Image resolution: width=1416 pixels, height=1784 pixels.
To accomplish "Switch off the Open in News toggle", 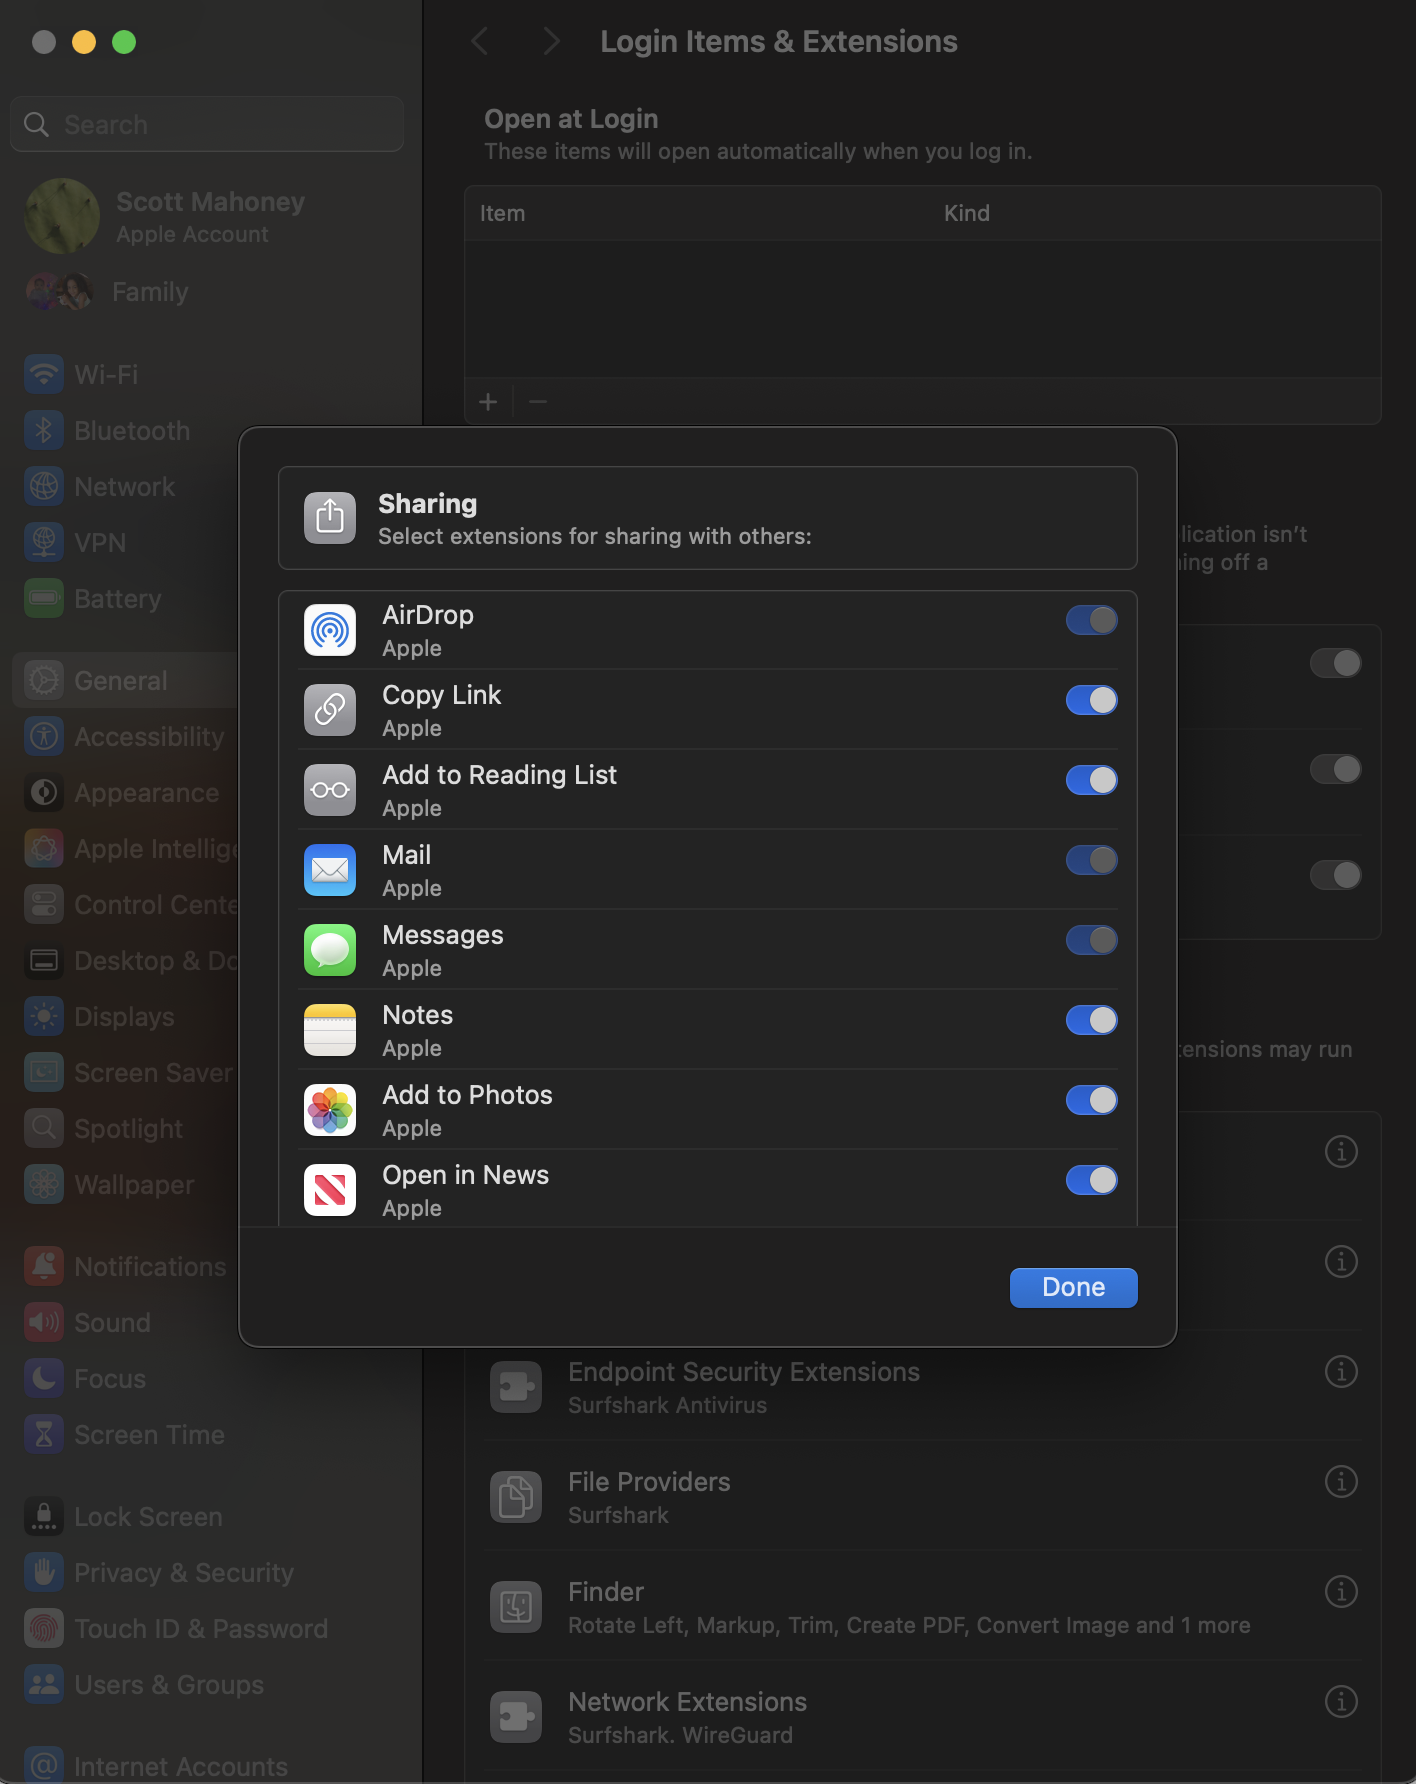I will pos(1091,1180).
